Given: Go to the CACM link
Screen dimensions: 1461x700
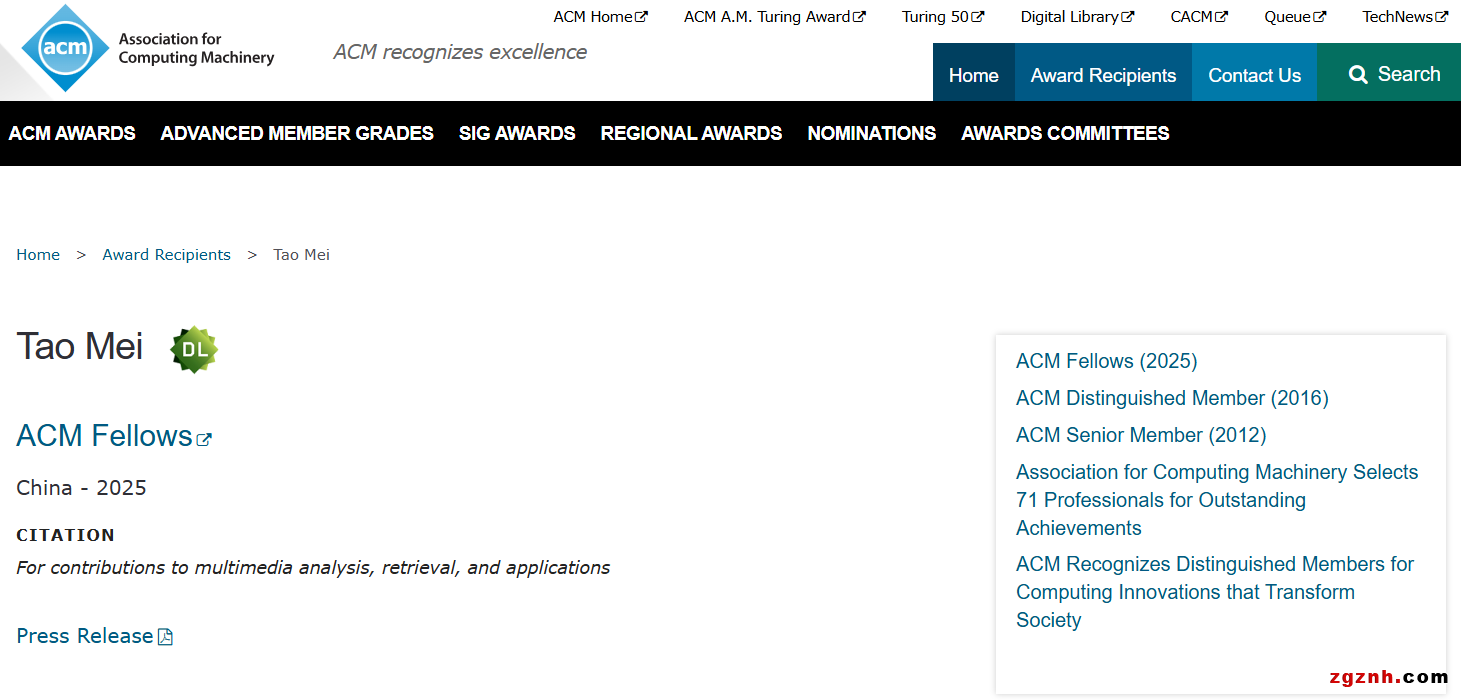Looking at the screenshot, I should [x=1198, y=16].
